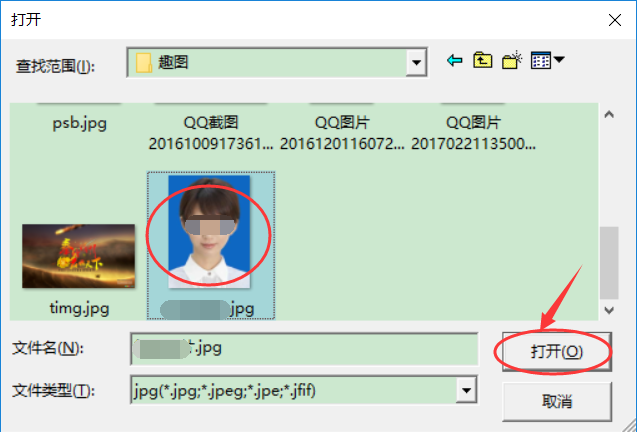
Task: Click the scrollbar up arrow
Action: click(609, 115)
